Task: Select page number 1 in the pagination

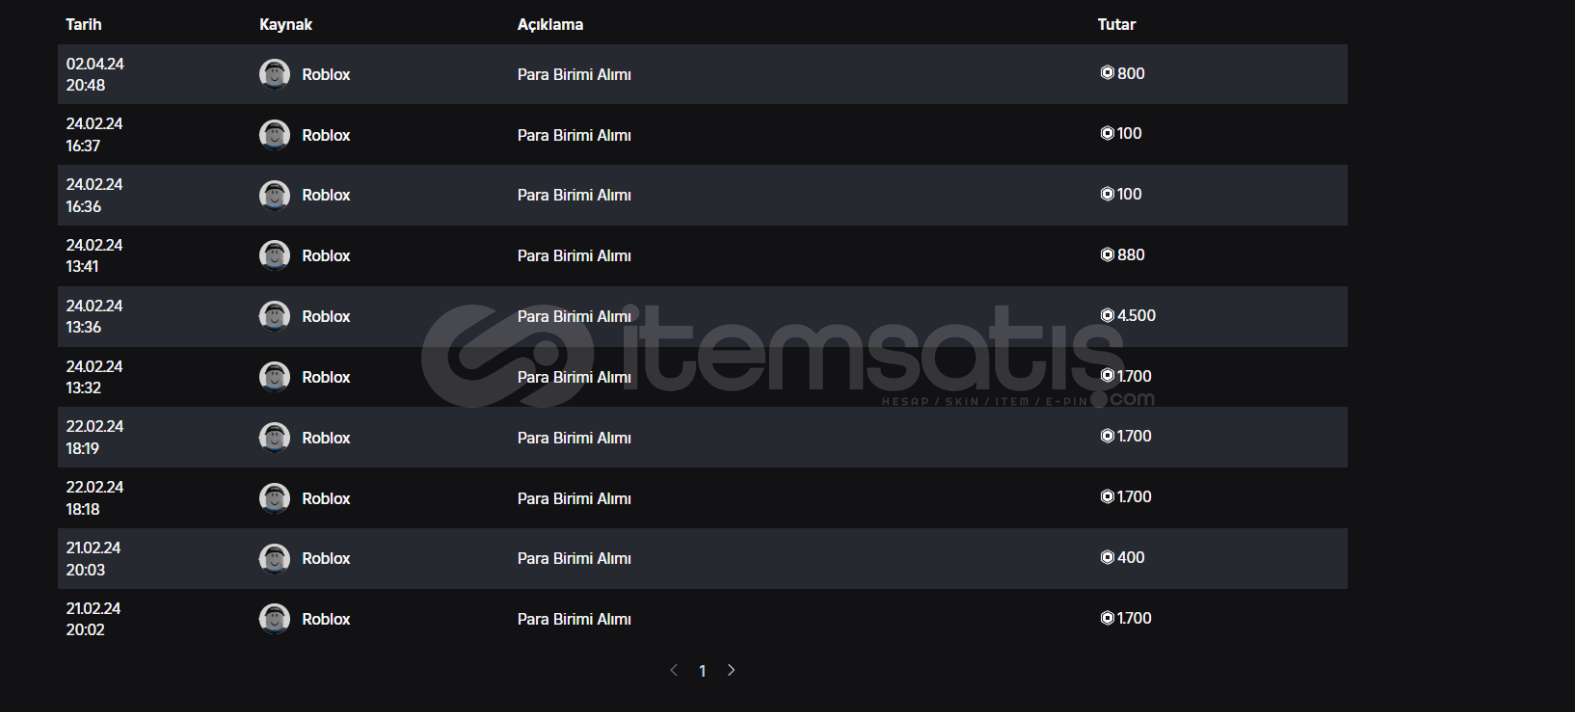Action: tap(702, 671)
